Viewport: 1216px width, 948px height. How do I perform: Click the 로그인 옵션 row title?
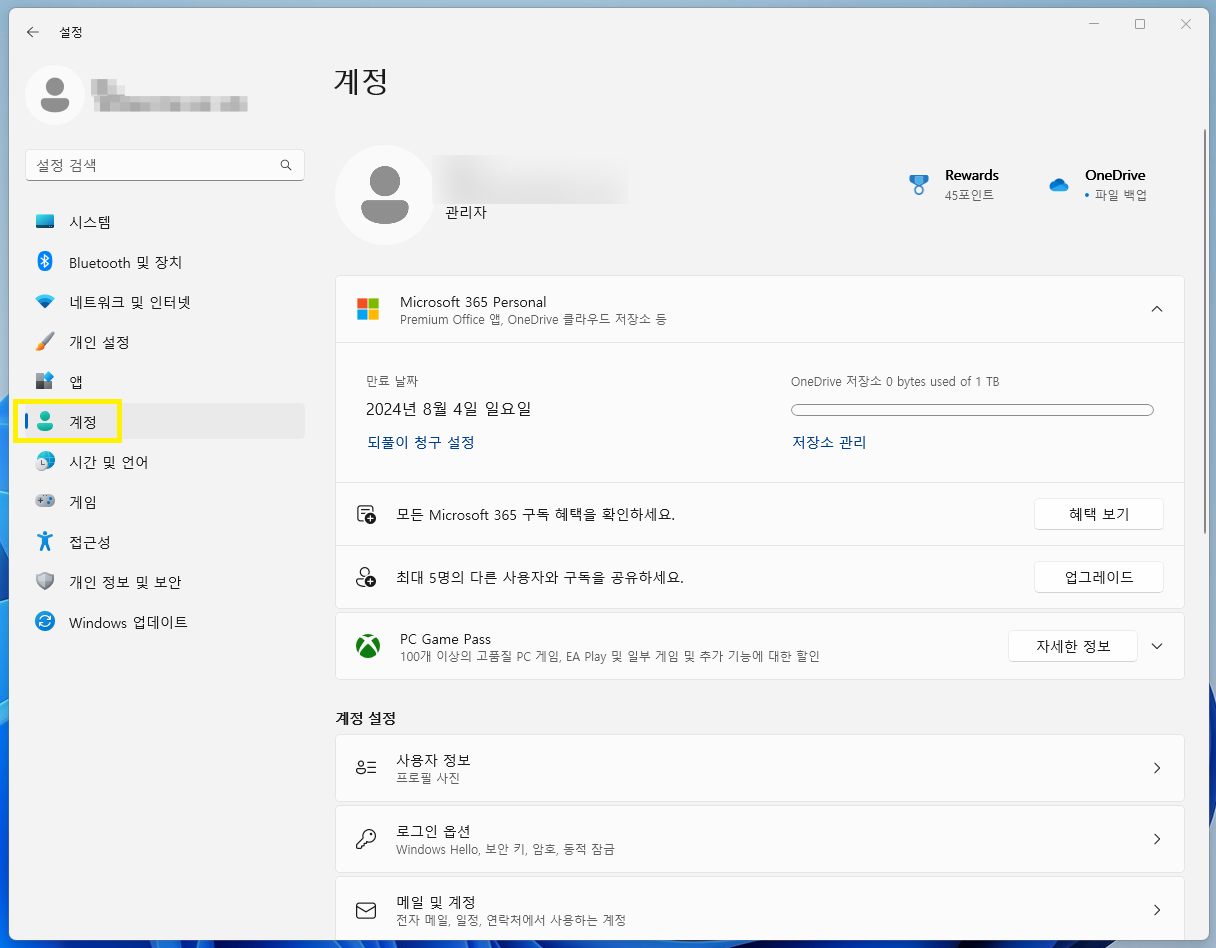(433, 831)
